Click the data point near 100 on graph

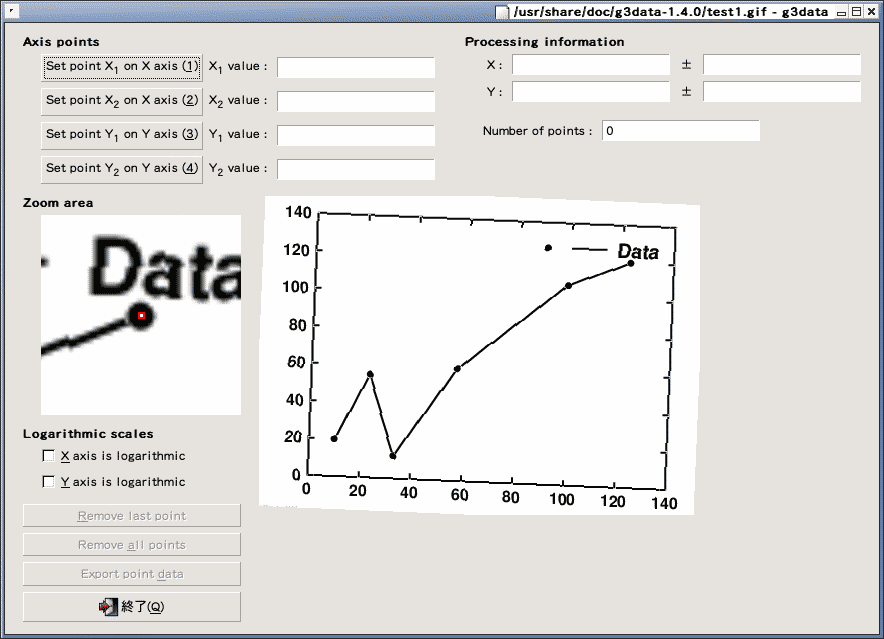[568, 286]
